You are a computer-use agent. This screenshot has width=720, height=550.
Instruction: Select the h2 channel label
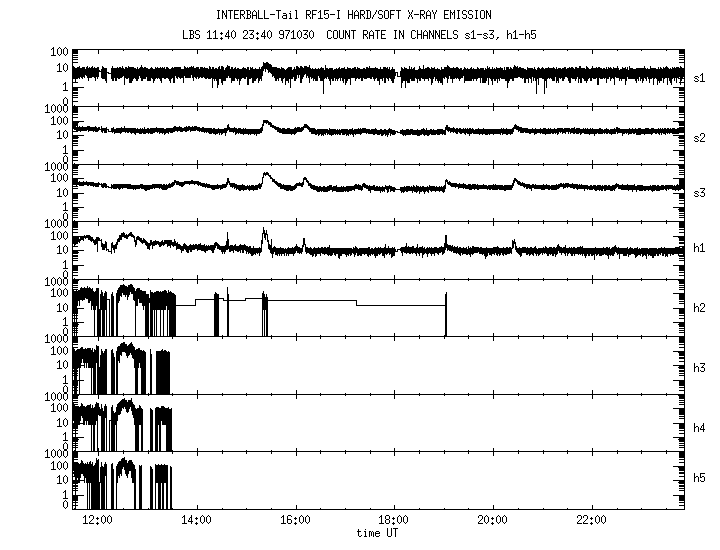699,309
